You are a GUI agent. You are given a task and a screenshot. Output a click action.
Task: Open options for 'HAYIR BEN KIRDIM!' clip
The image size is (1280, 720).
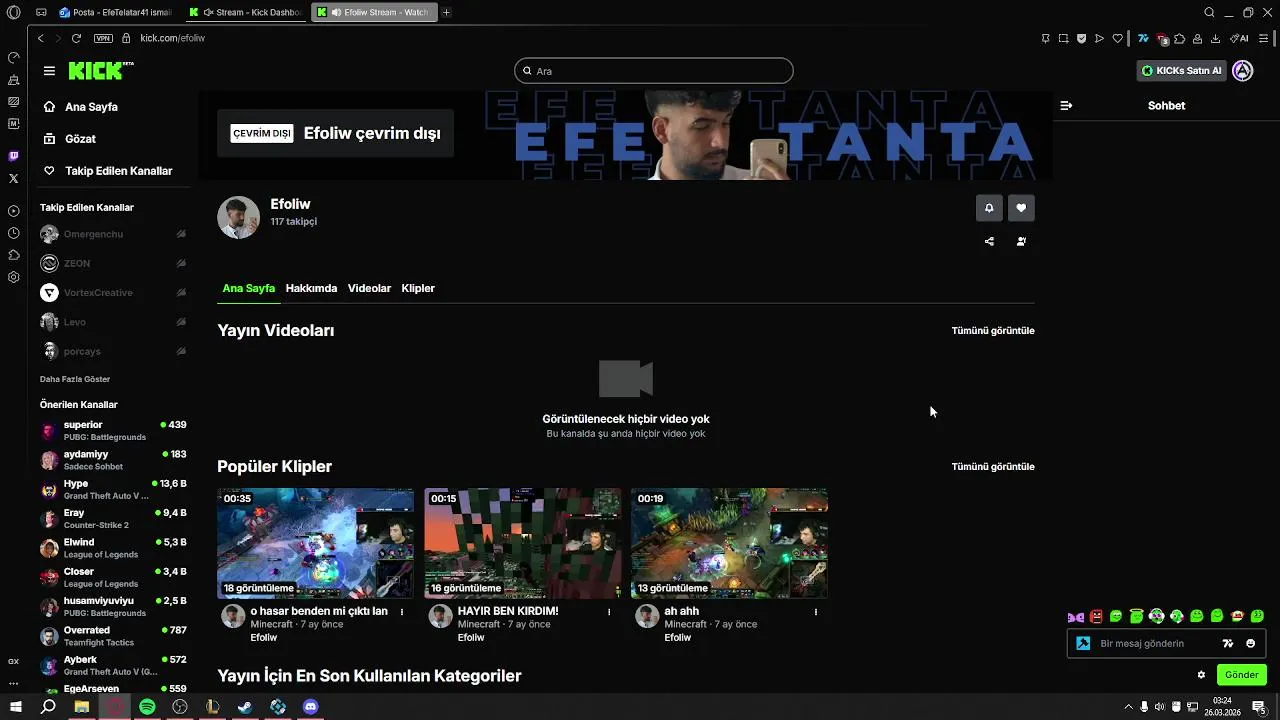click(x=609, y=611)
